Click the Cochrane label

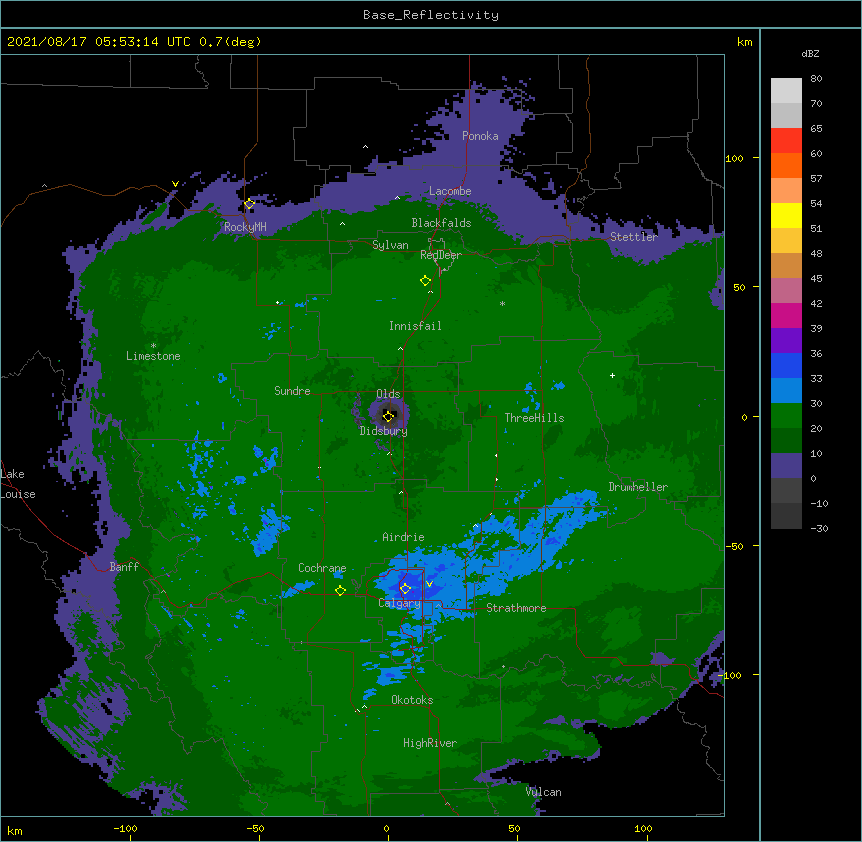click(x=322, y=568)
